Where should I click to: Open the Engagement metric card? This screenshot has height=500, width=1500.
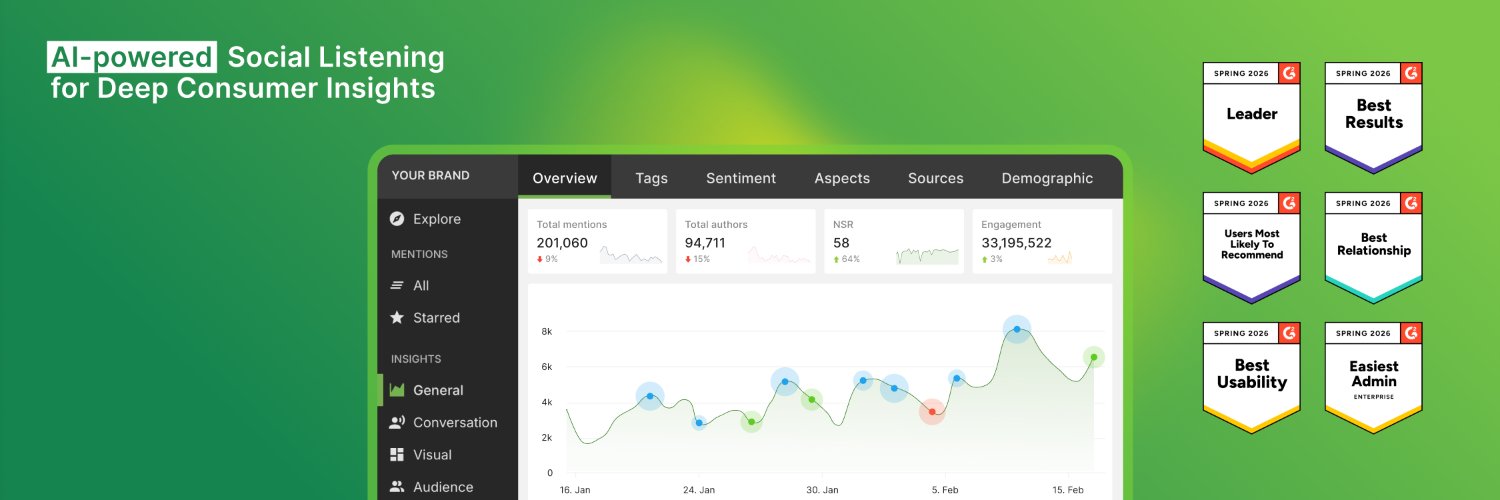tap(1042, 241)
